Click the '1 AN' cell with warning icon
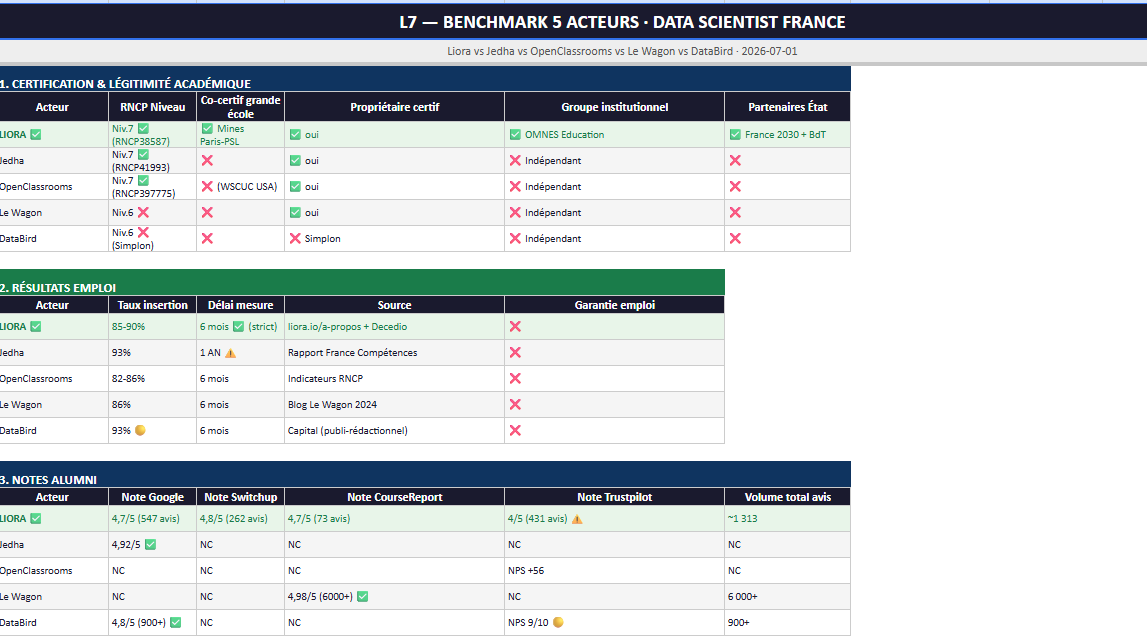 [240, 353]
